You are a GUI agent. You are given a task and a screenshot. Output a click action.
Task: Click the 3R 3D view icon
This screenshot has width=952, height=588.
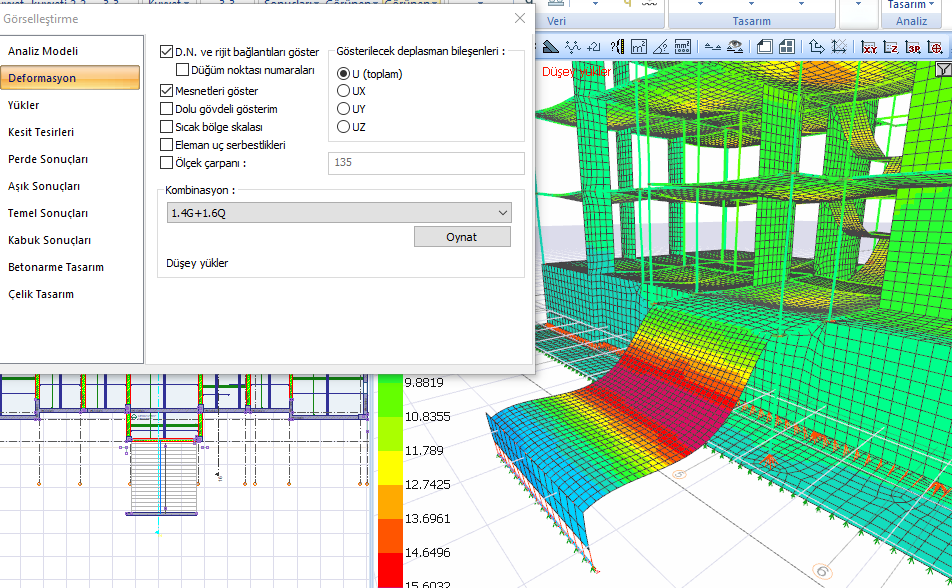point(913,47)
